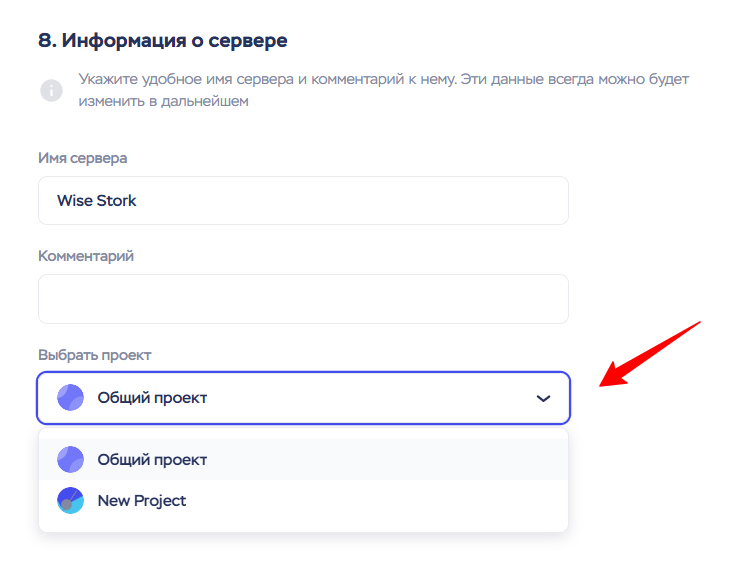Click the New Project text label in the list
This screenshot has width=731, height=567.
(142, 501)
